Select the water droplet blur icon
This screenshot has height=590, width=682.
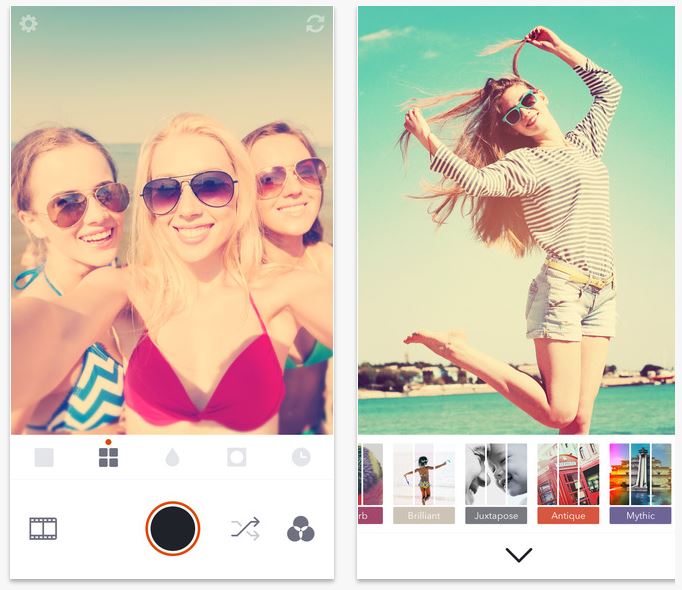(x=172, y=458)
